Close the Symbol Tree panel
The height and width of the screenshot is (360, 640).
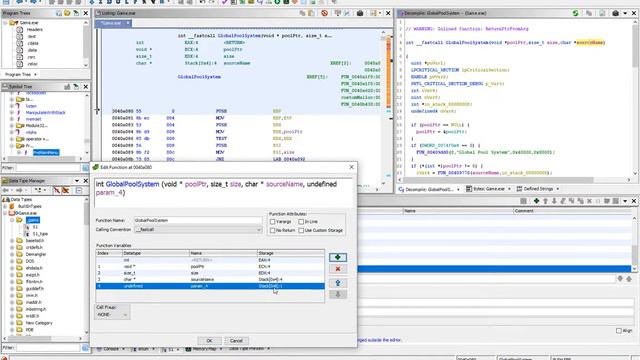pyautogui.click(x=86, y=87)
